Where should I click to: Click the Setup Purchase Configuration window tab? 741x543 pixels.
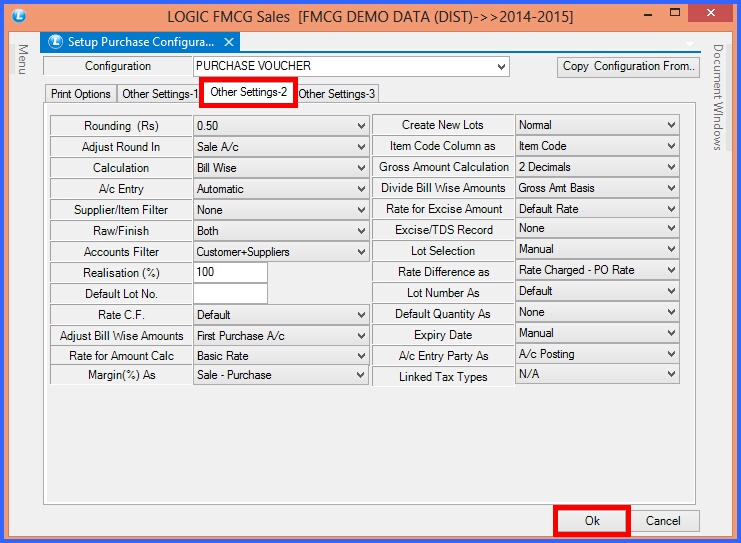(140, 42)
